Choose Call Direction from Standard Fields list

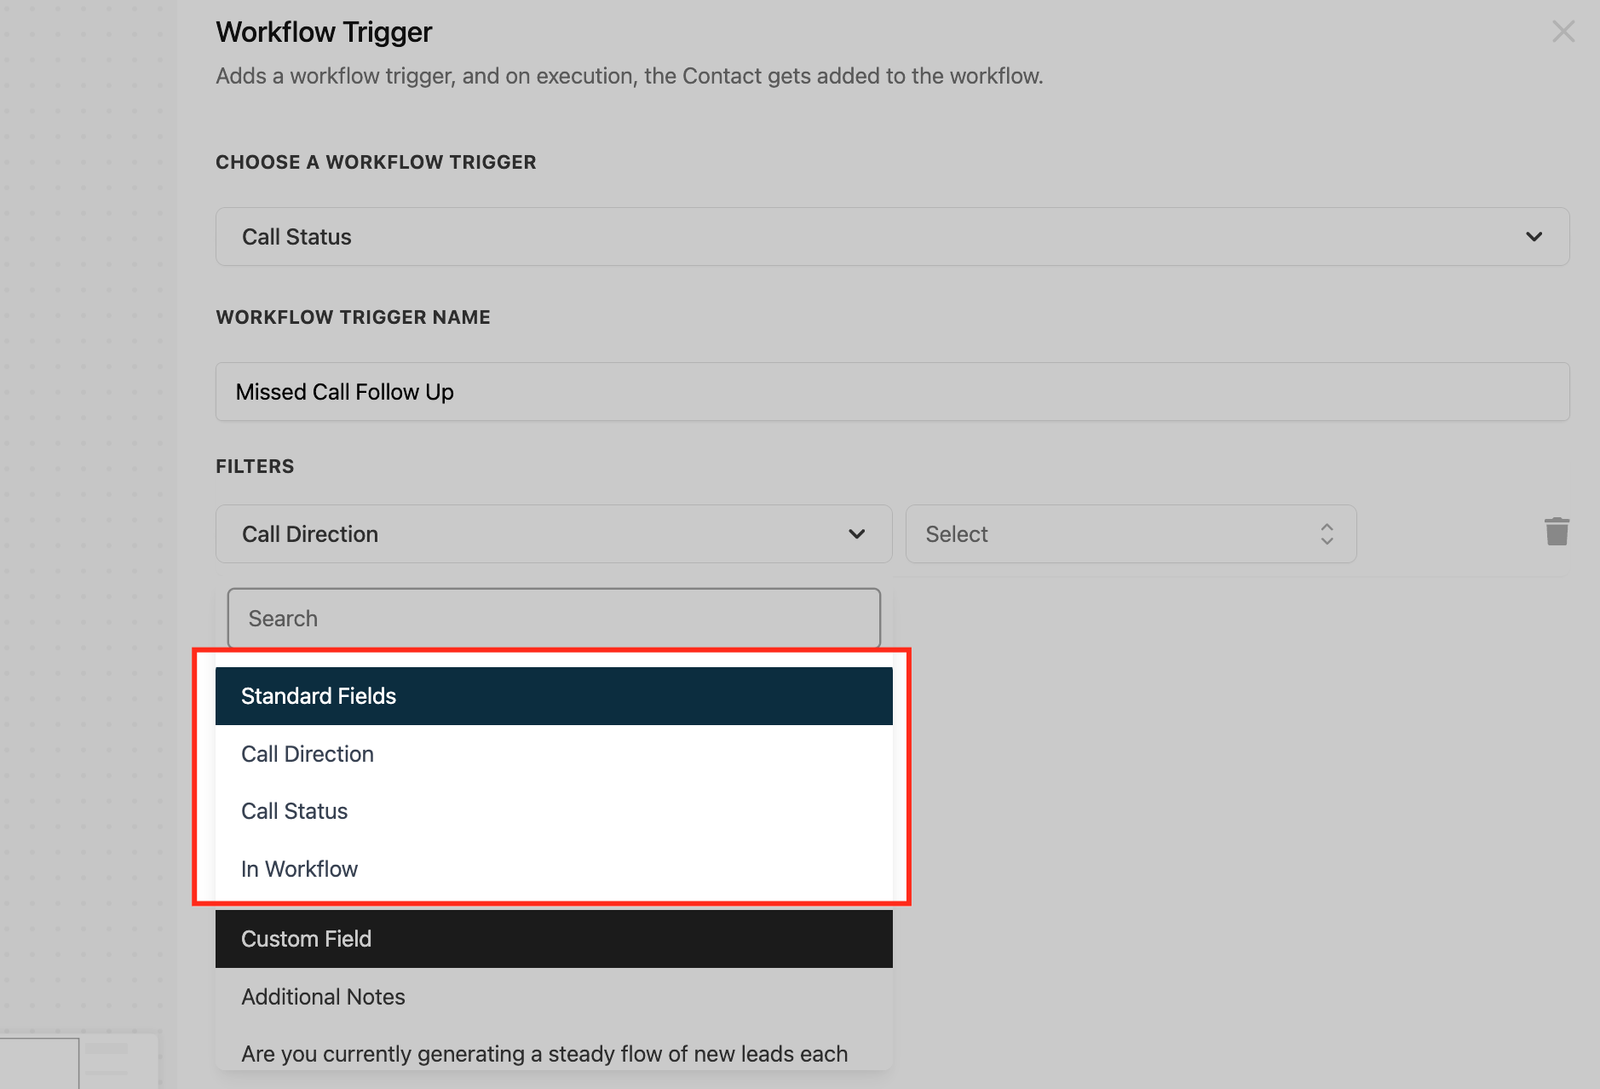(x=308, y=754)
